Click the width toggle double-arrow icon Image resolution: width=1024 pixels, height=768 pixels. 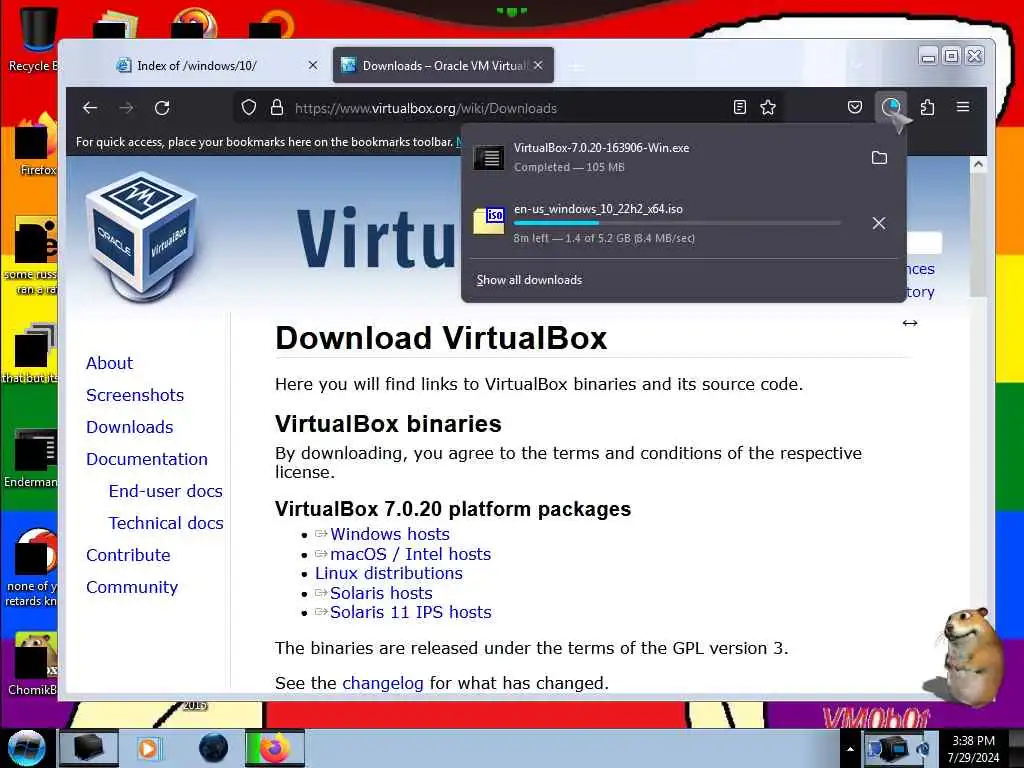[x=910, y=323]
